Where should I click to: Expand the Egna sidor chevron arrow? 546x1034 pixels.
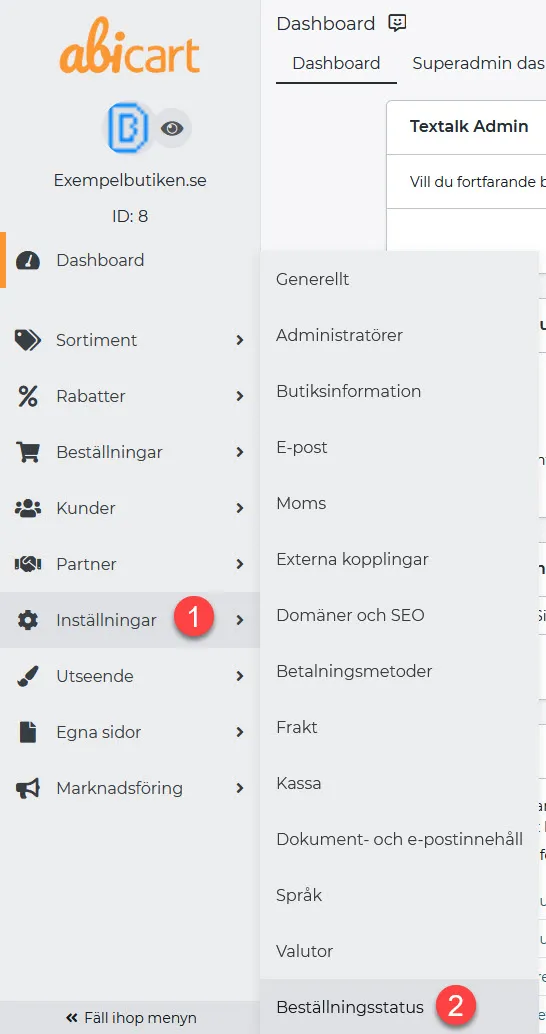pyautogui.click(x=240, y=733)
